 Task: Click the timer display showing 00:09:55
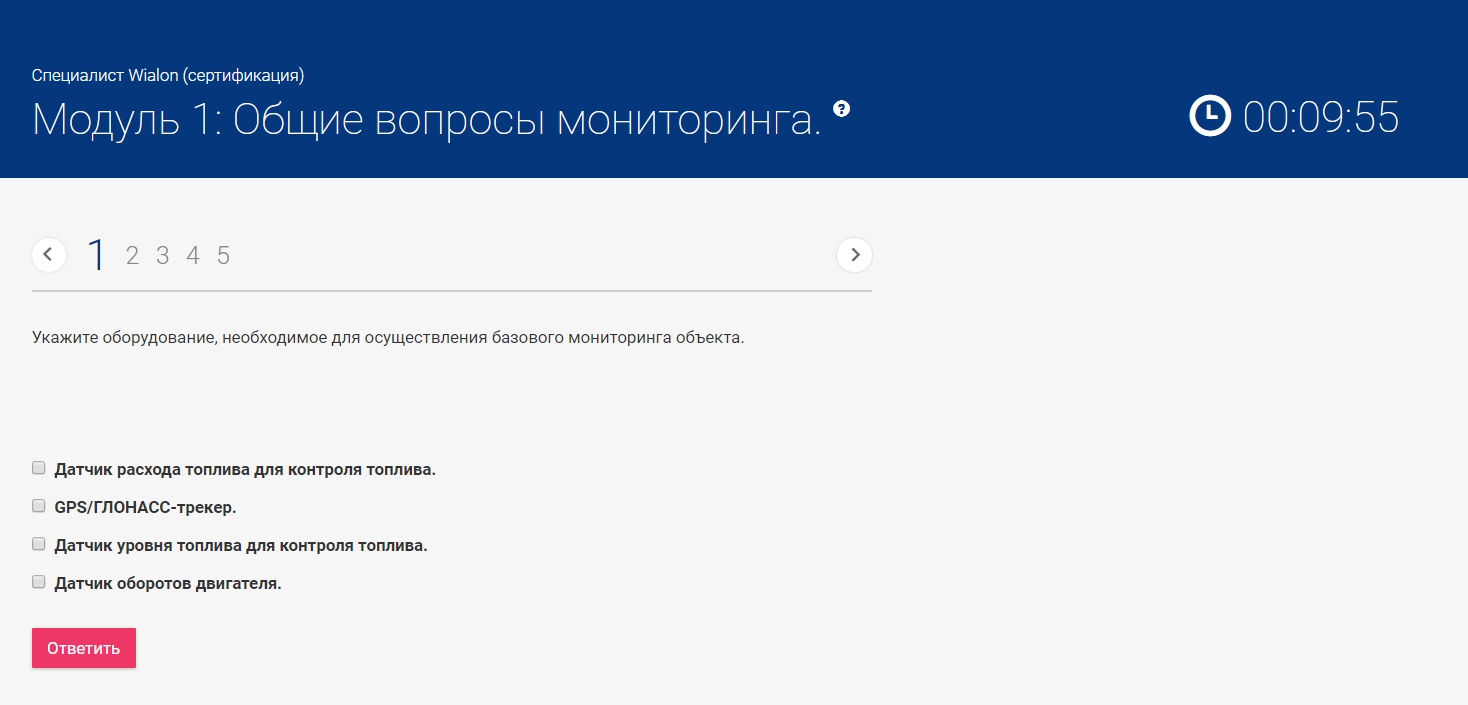[x=1322, y=118]
